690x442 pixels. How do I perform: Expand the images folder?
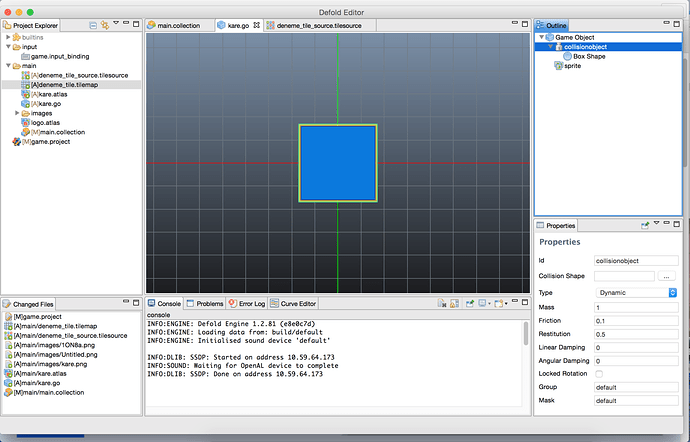(x=18, y=113)
